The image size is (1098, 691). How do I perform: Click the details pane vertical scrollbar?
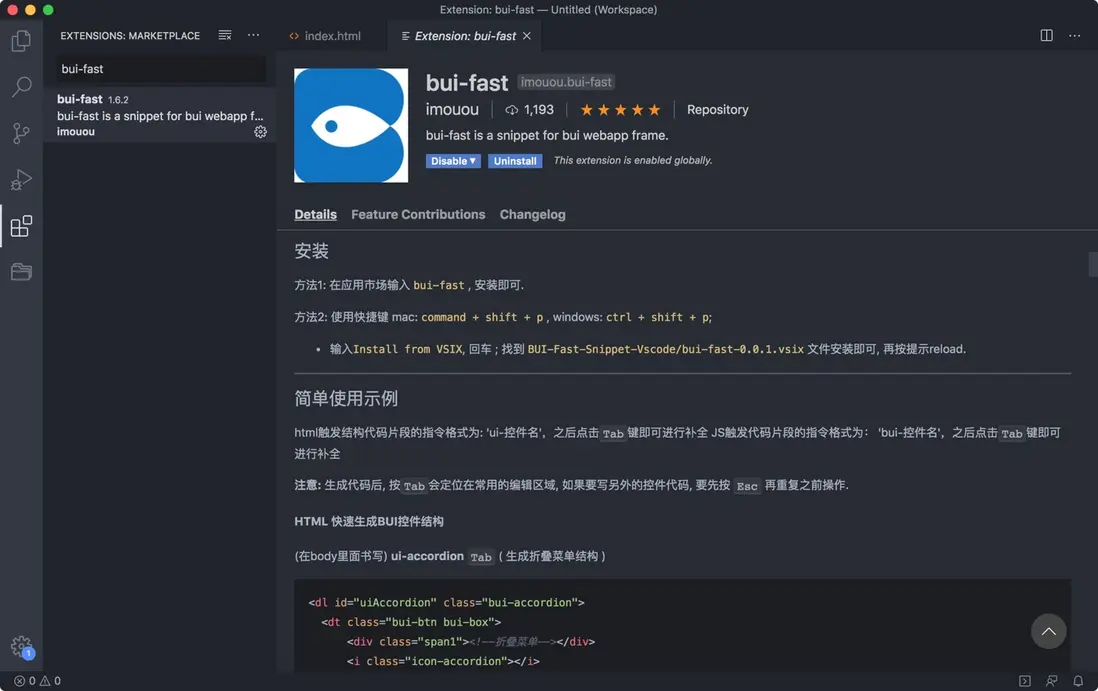tap(1093, 265)
